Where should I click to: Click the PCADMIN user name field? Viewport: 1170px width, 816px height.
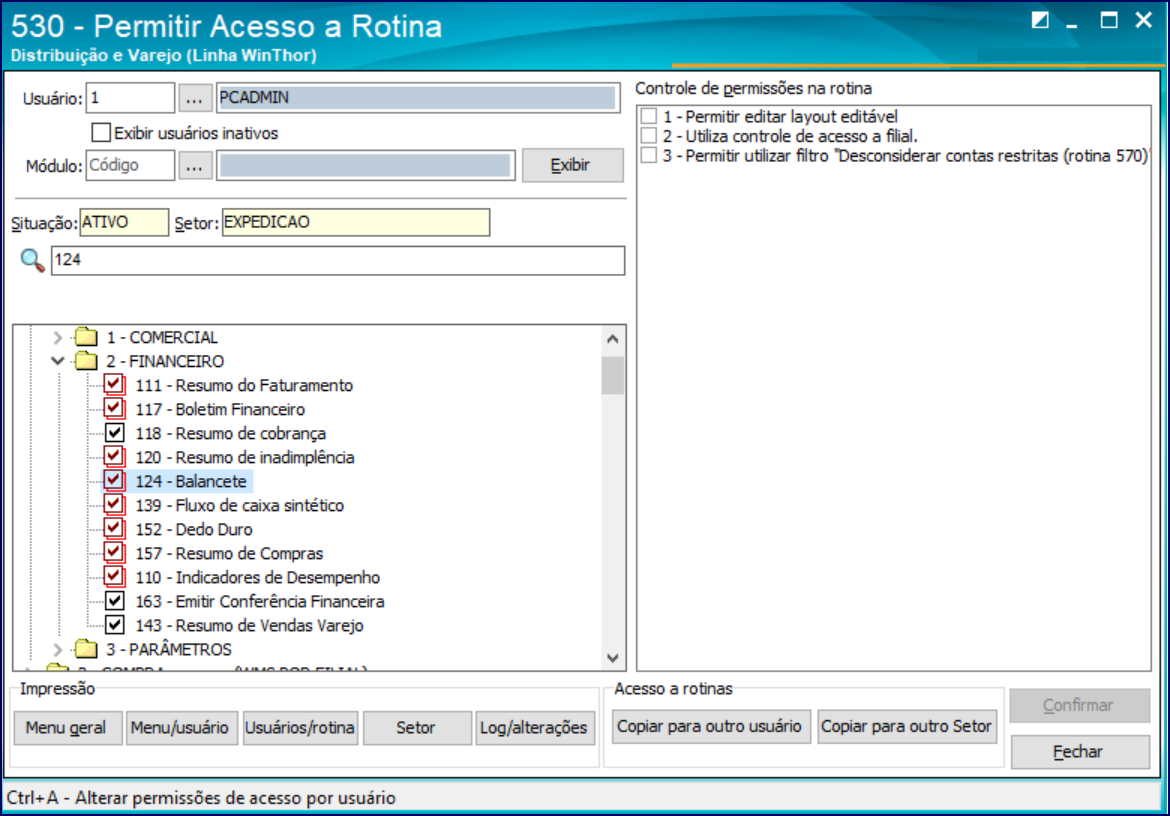(x=418, y=98)
